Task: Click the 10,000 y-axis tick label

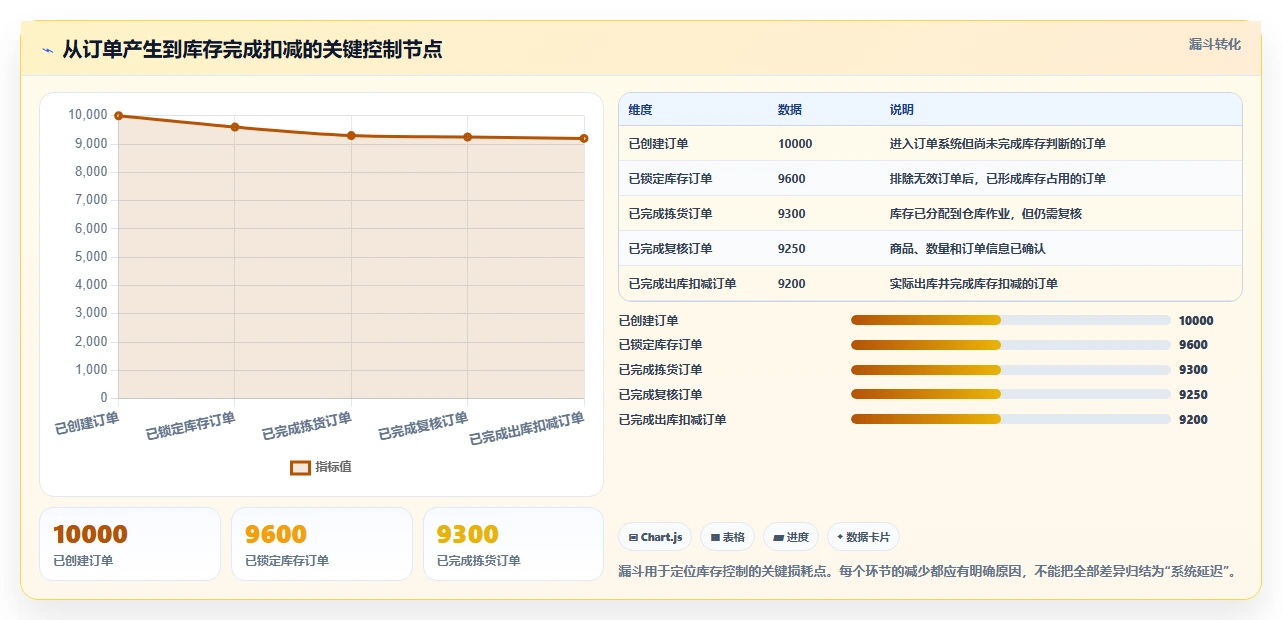Action: tap(87, 115)
